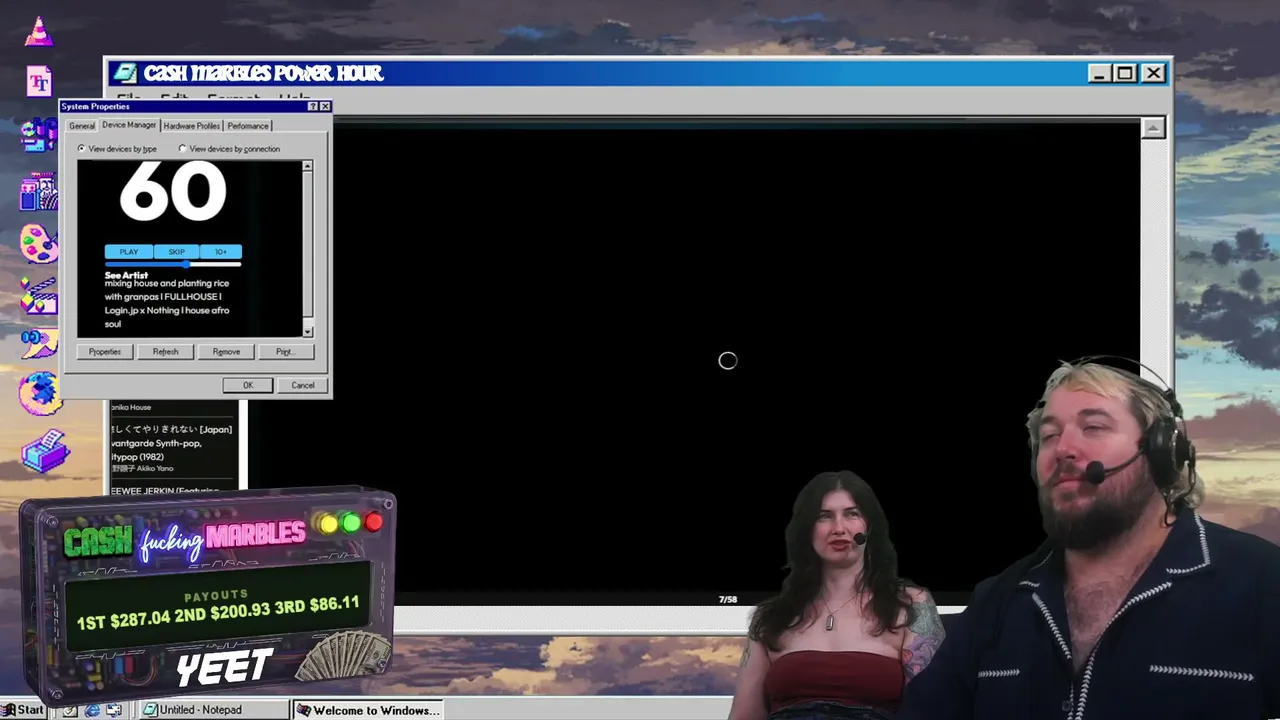Image resolution: width=1280 pixels, height=720 pixels.
Task: Click the blue PLAY button
Action: (x=129, y=252)
